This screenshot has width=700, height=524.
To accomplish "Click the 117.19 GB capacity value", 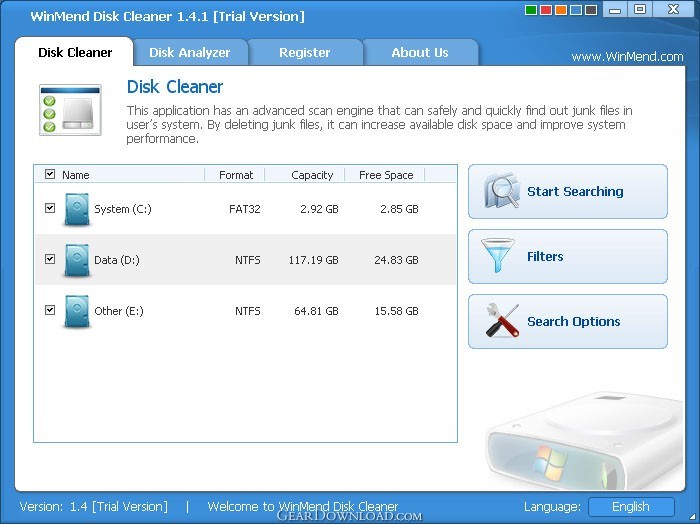I will [x=313, y=260].
